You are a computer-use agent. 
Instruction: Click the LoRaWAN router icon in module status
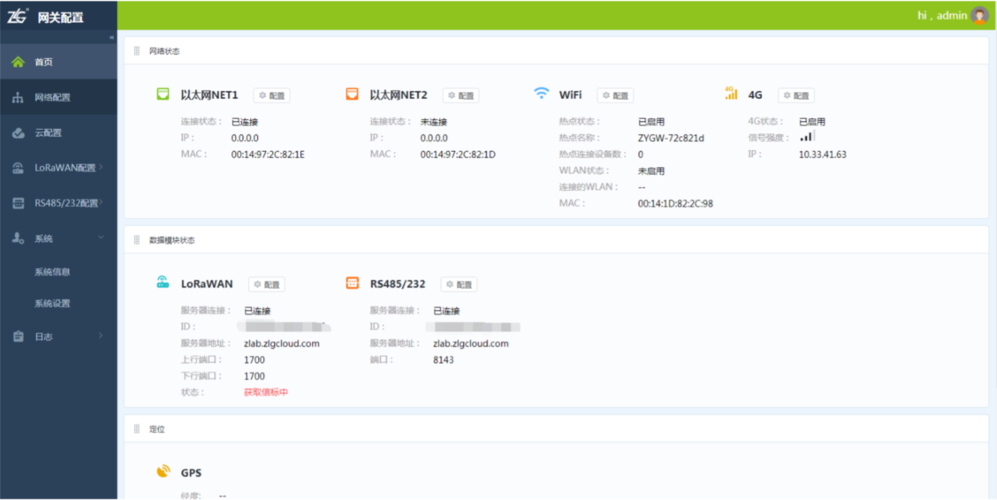tap(163, 282)
